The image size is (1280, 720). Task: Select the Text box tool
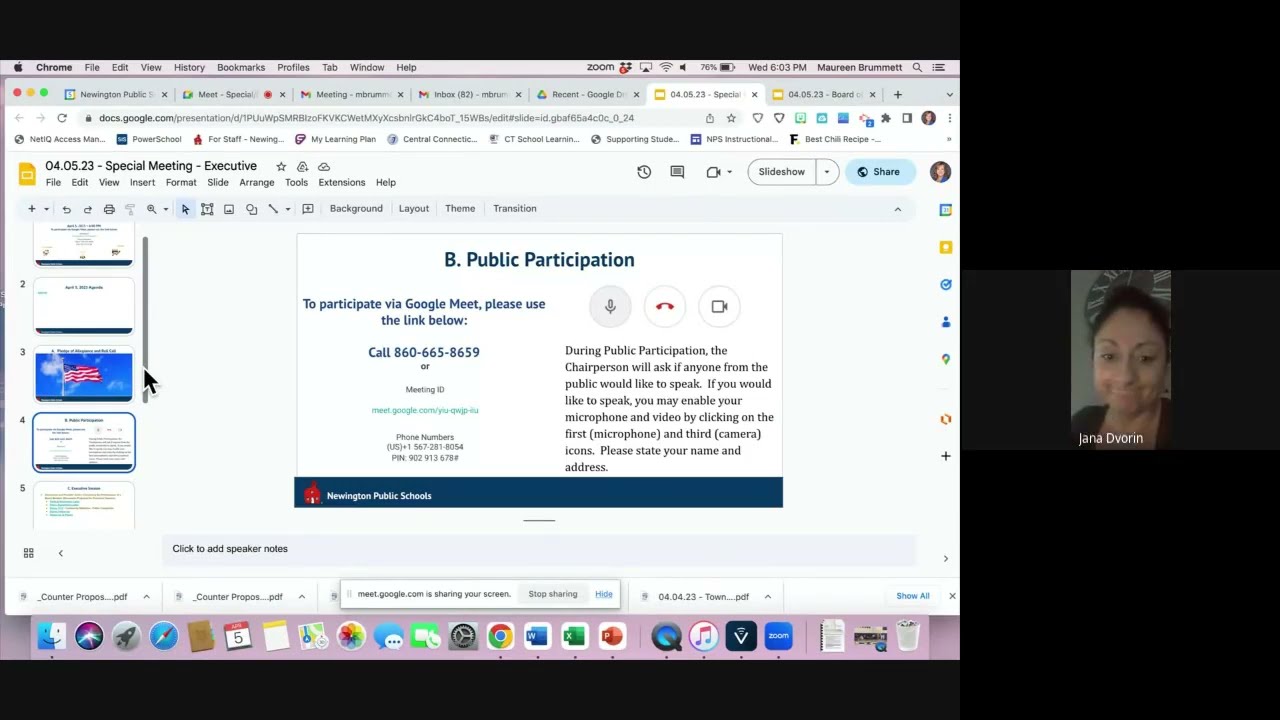tap(207, 209)
